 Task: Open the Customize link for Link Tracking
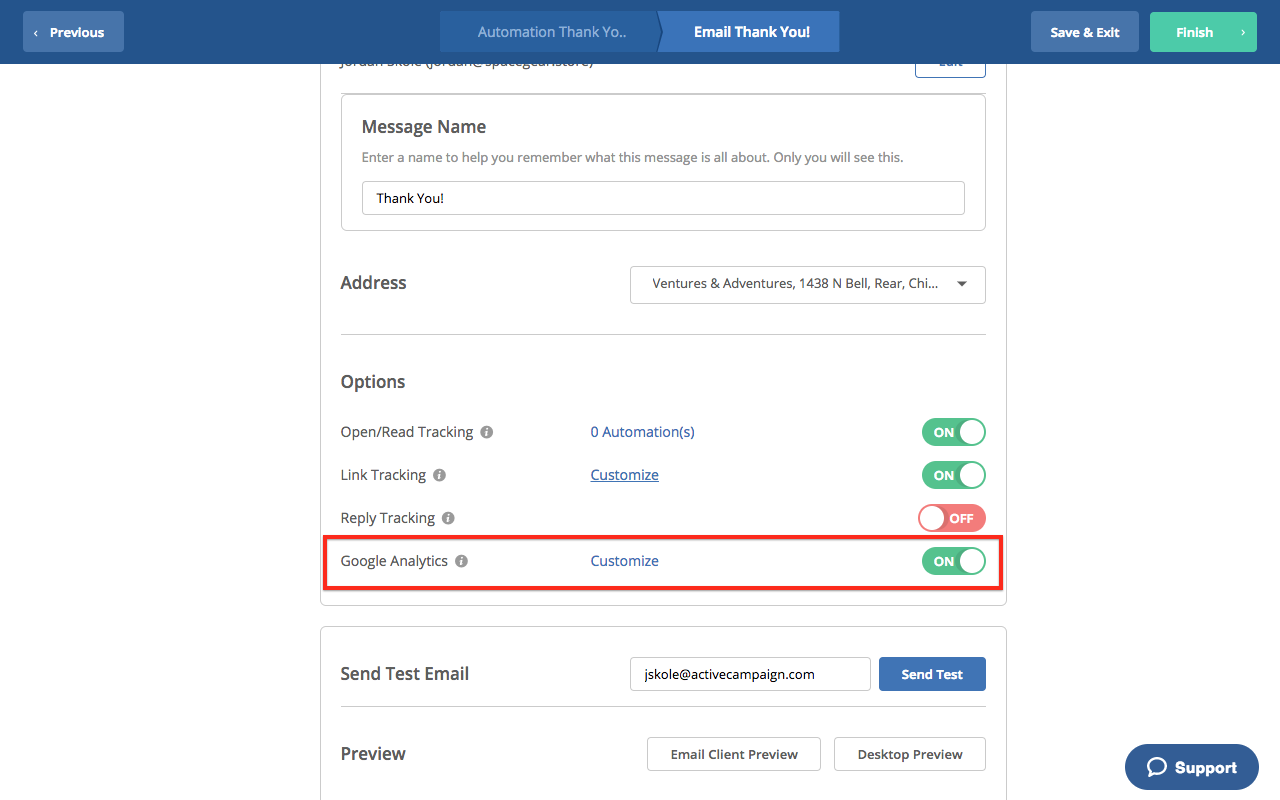[x=624, y=475]
